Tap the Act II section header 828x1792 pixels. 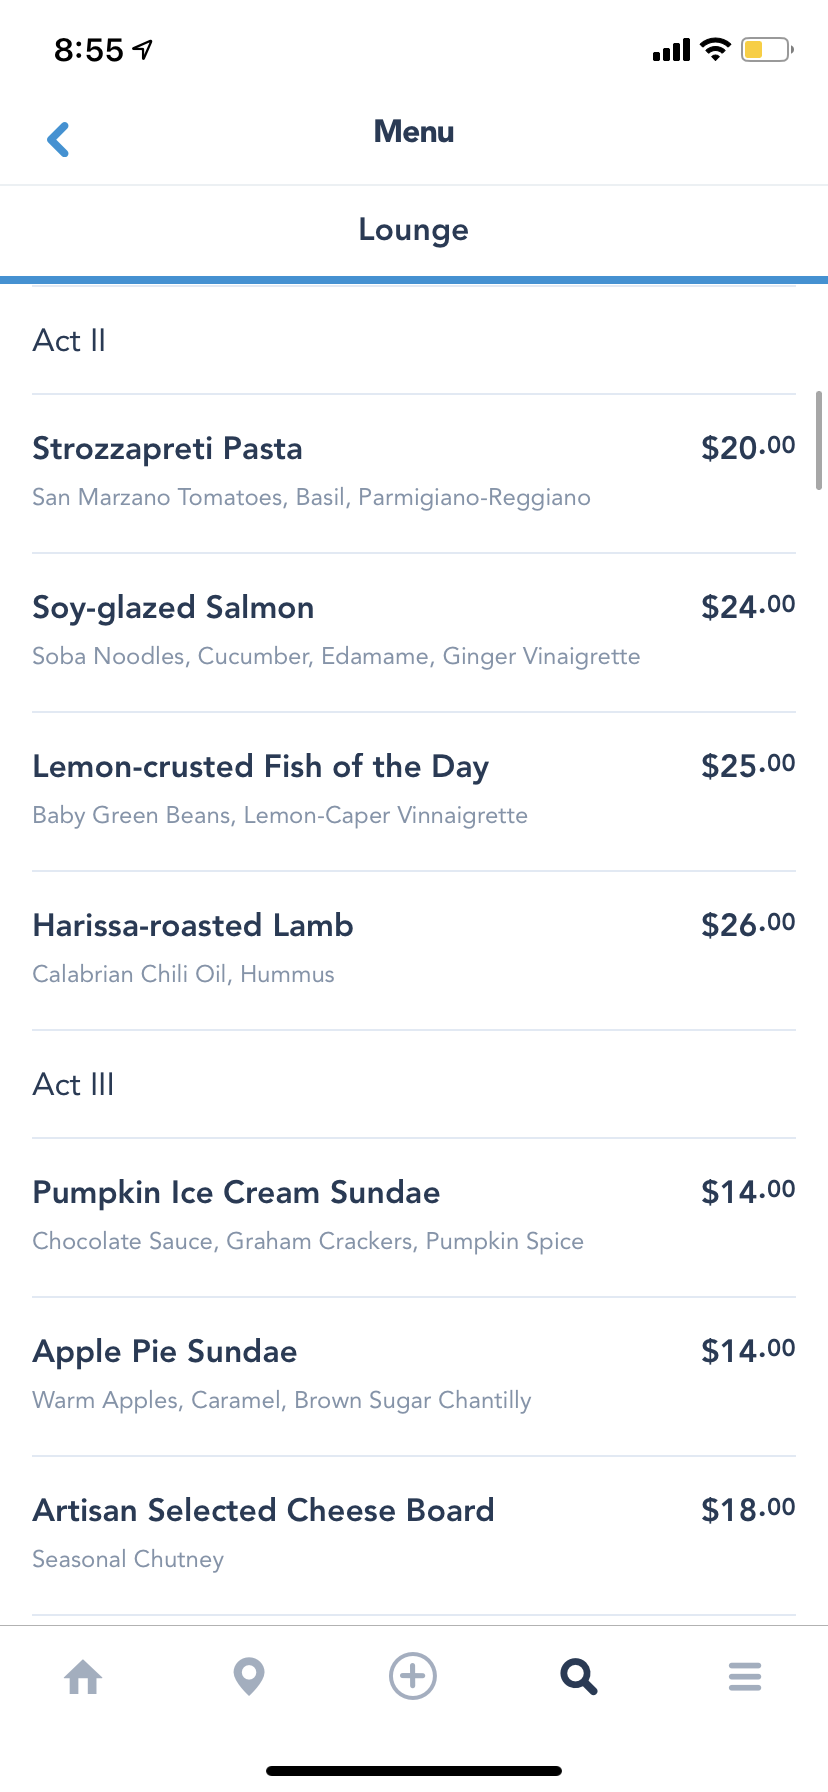point(69,341)
